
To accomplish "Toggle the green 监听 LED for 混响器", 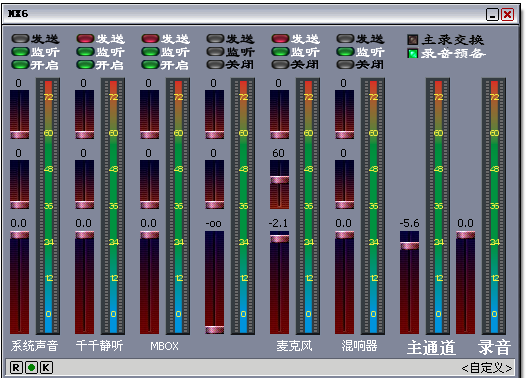I will click(x=345, y=52).
